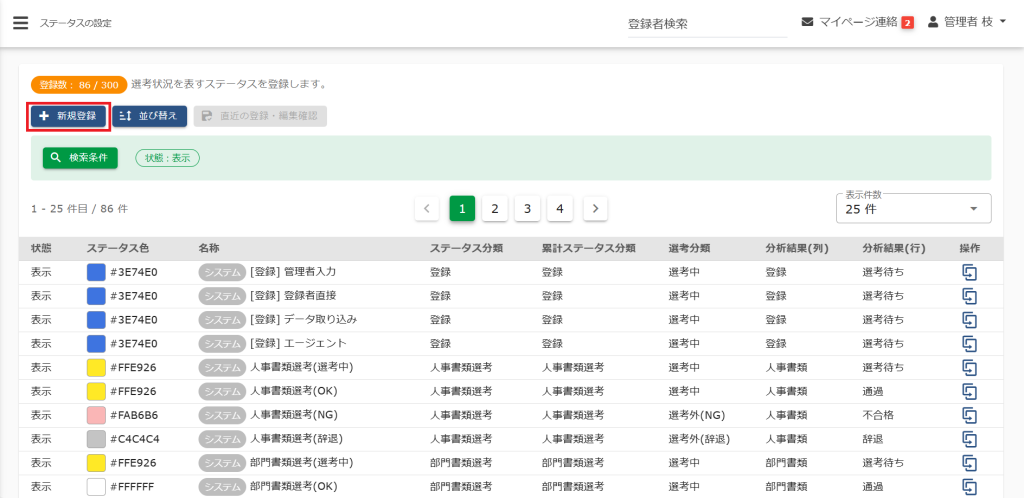Click the pink #FAB6B6 color swatch

96,415
